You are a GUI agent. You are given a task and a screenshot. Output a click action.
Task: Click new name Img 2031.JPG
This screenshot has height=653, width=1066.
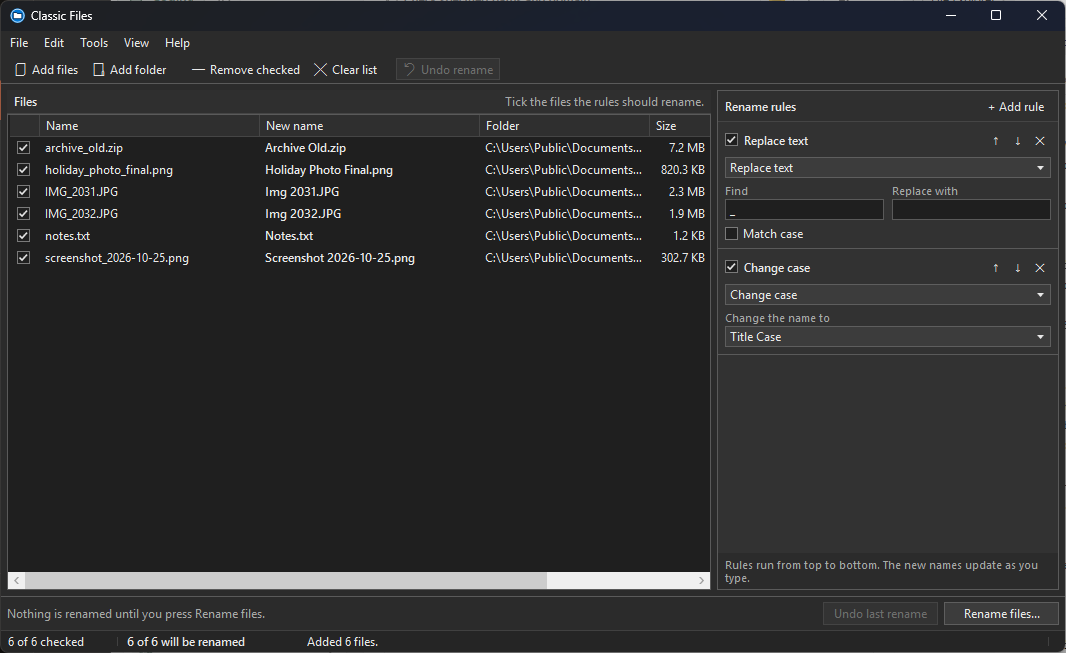click(302, 192)
